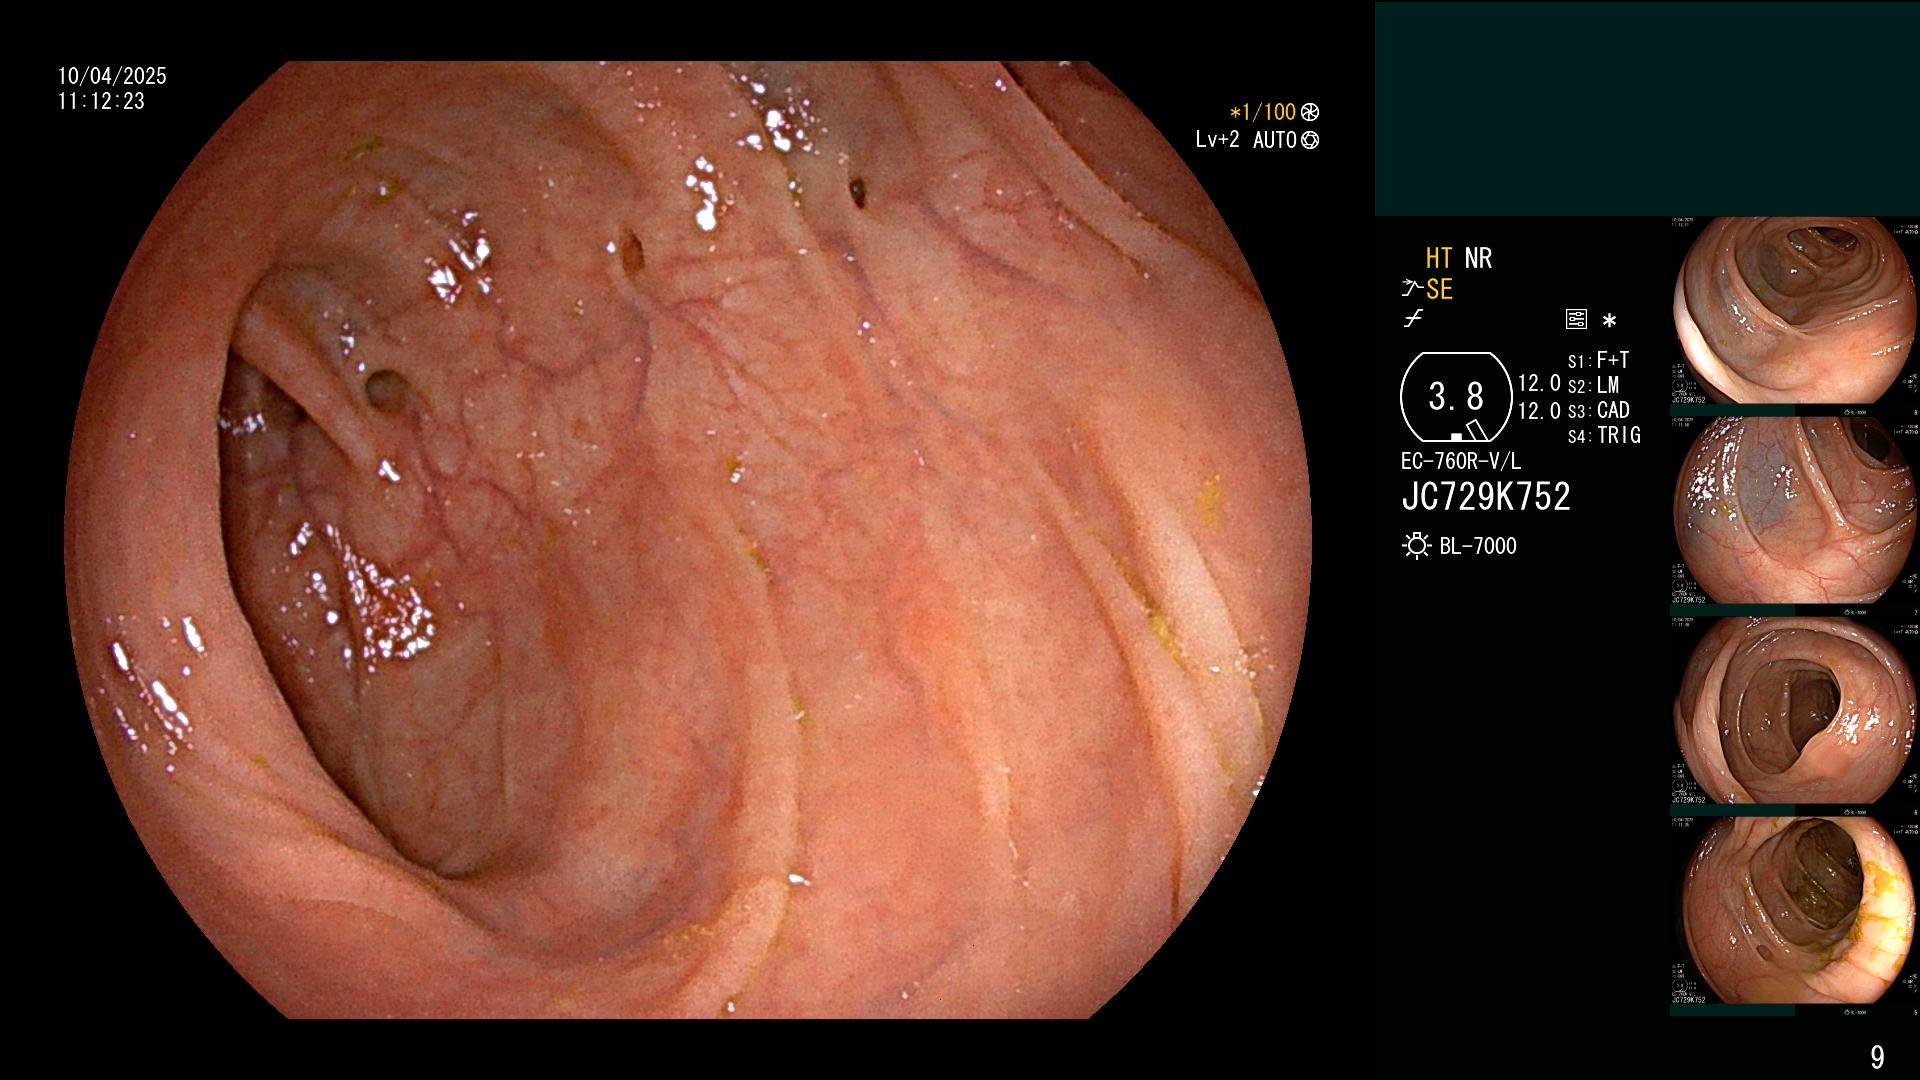The image size is (1920, 1080).
Task: Click the AUTO iris mode icon
Action: (x=1310, y=141)
